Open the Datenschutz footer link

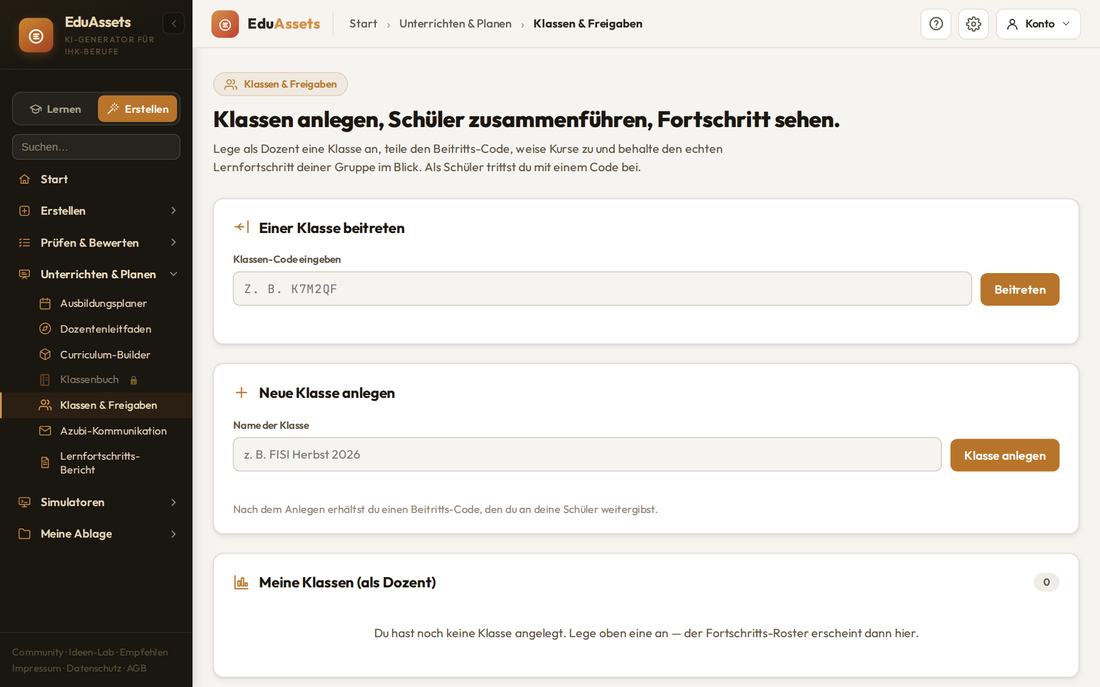(94, 668)
